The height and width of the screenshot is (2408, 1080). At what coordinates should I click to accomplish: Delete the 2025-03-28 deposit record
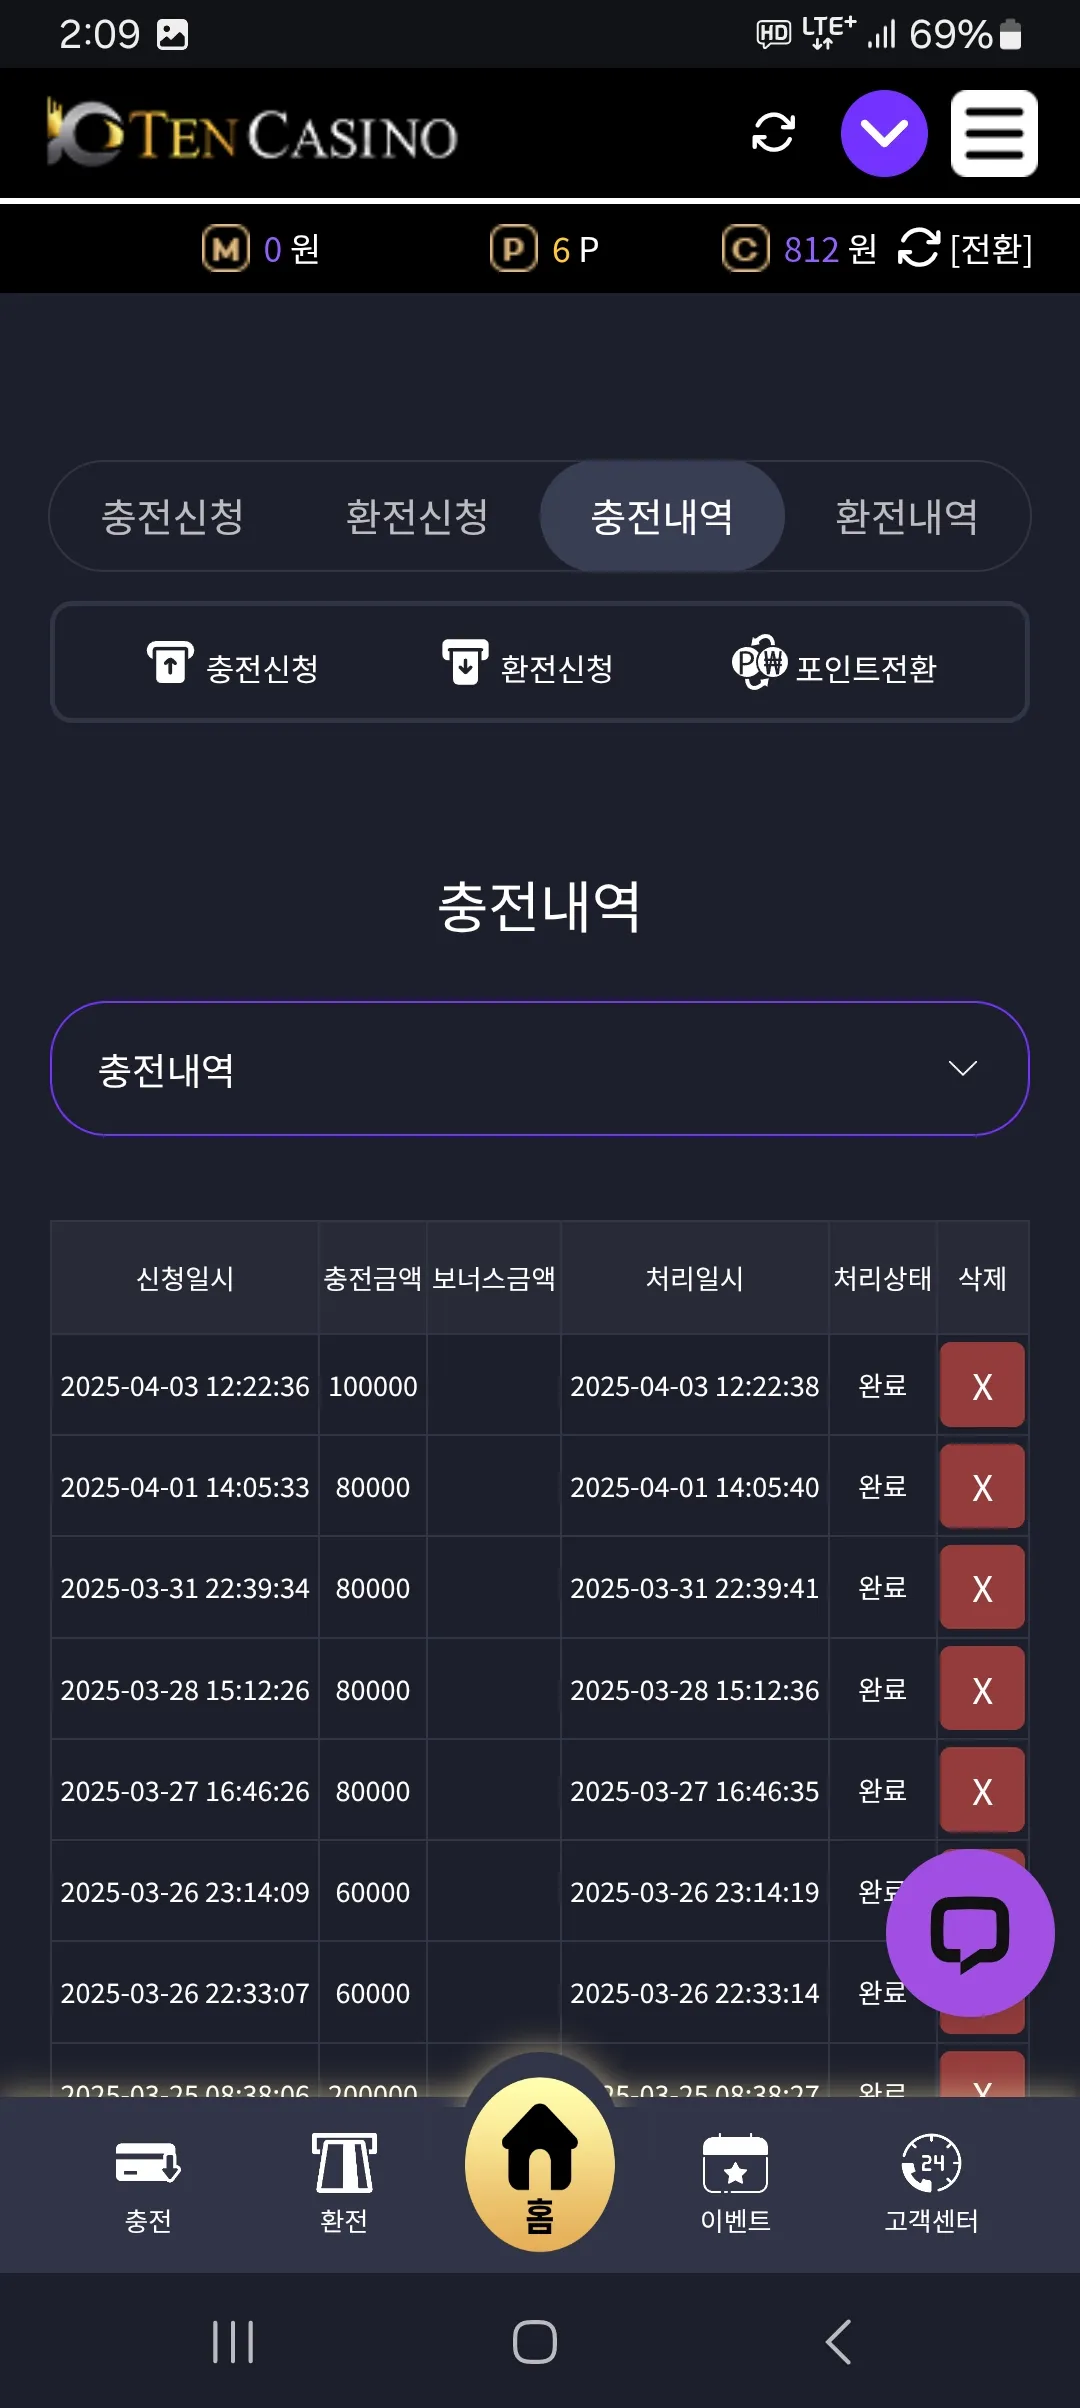(982, 1689)
